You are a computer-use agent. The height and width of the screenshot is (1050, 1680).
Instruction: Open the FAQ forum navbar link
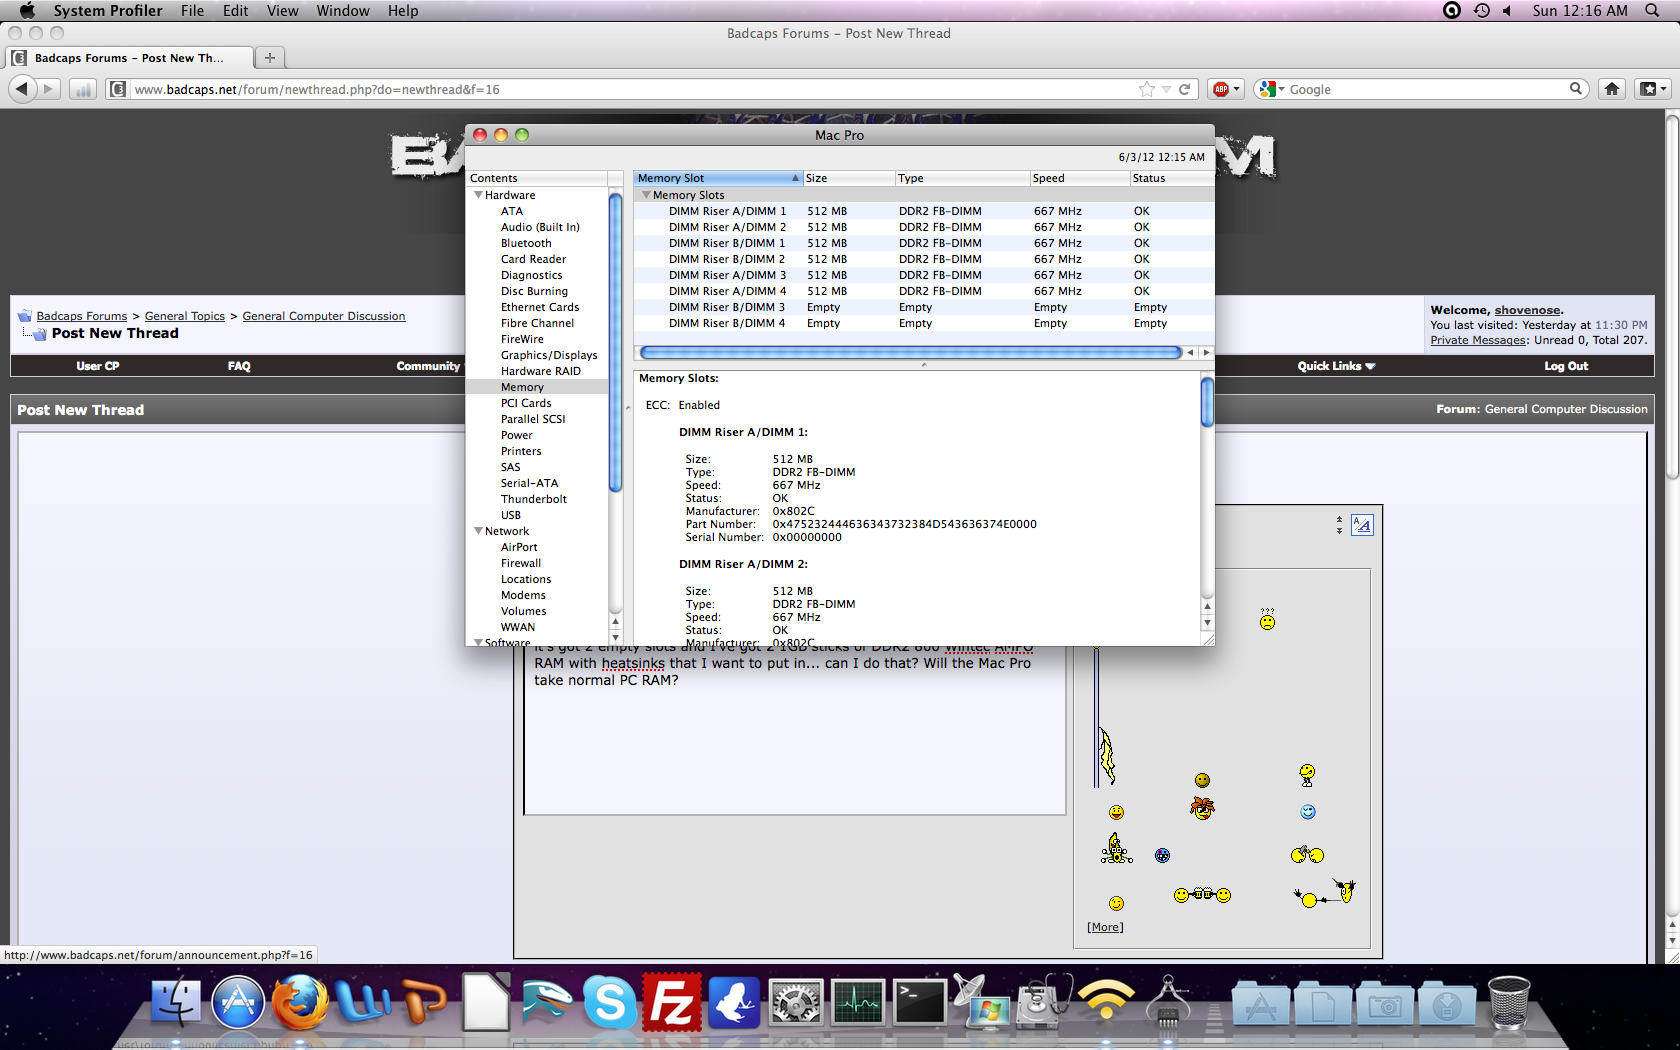[239, 366]
